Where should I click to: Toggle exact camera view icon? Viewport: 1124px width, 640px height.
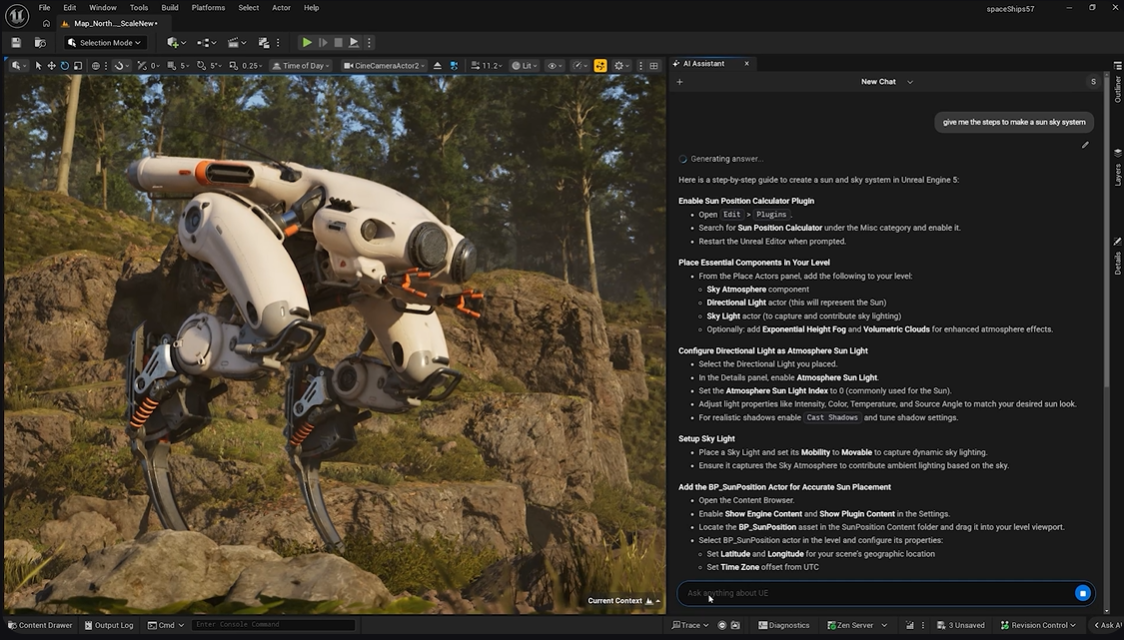coord(454,66)
